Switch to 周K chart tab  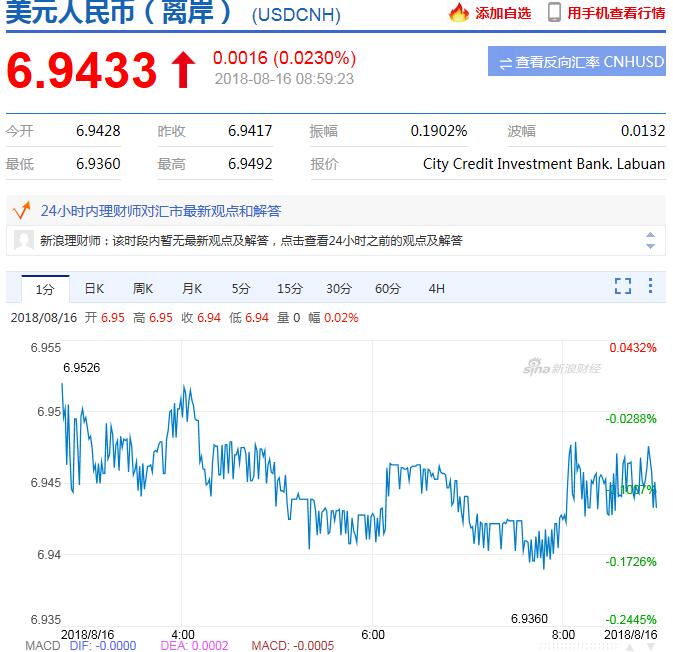[x=143, y=289]
